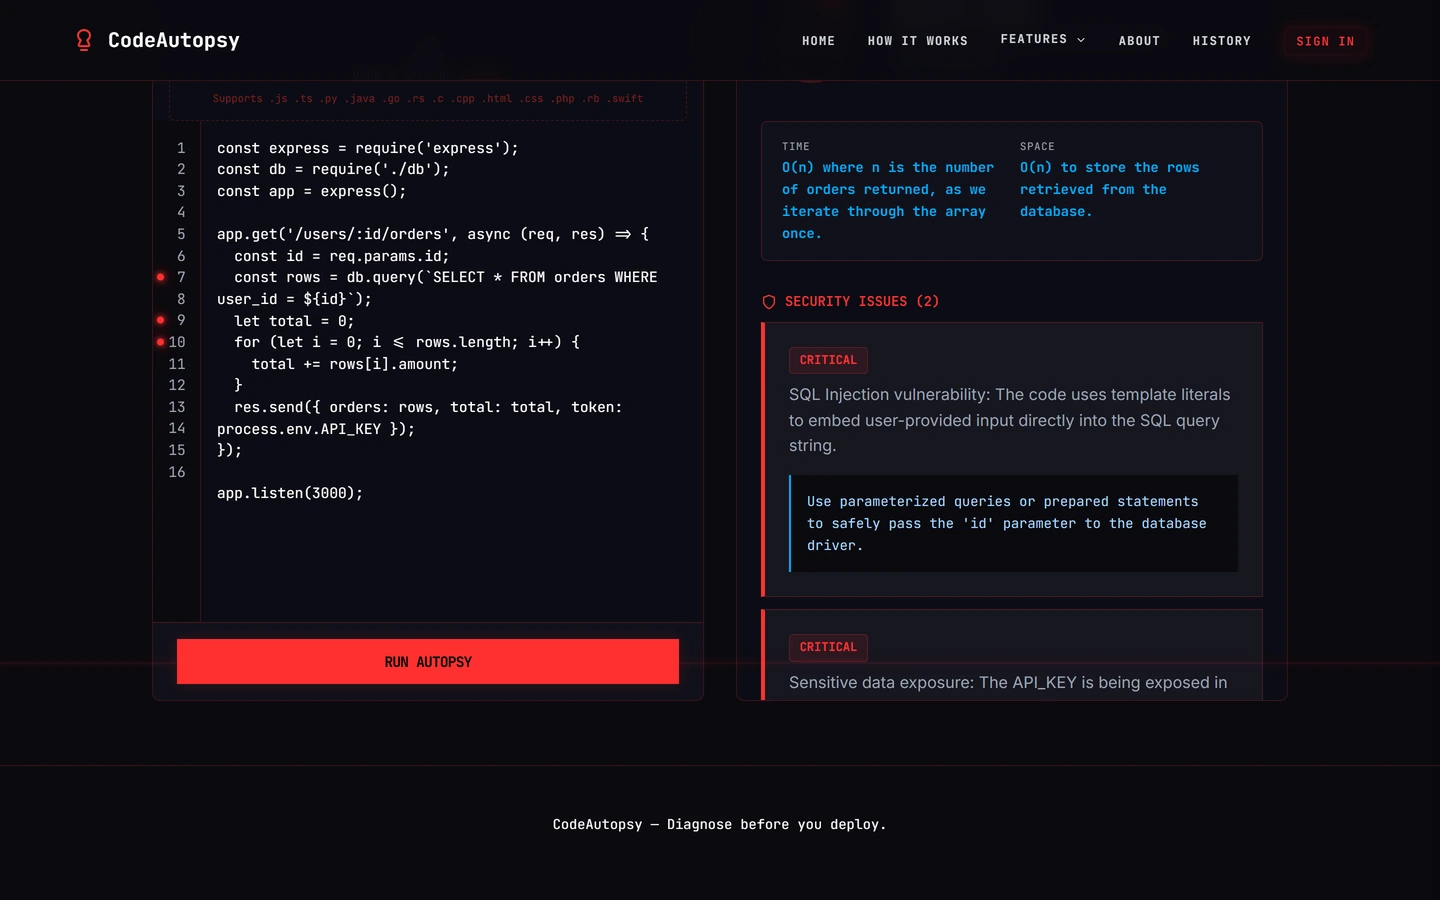1440x900 pixels.
Task: Click the SPACE complexity description
Action: [1110, 189]
